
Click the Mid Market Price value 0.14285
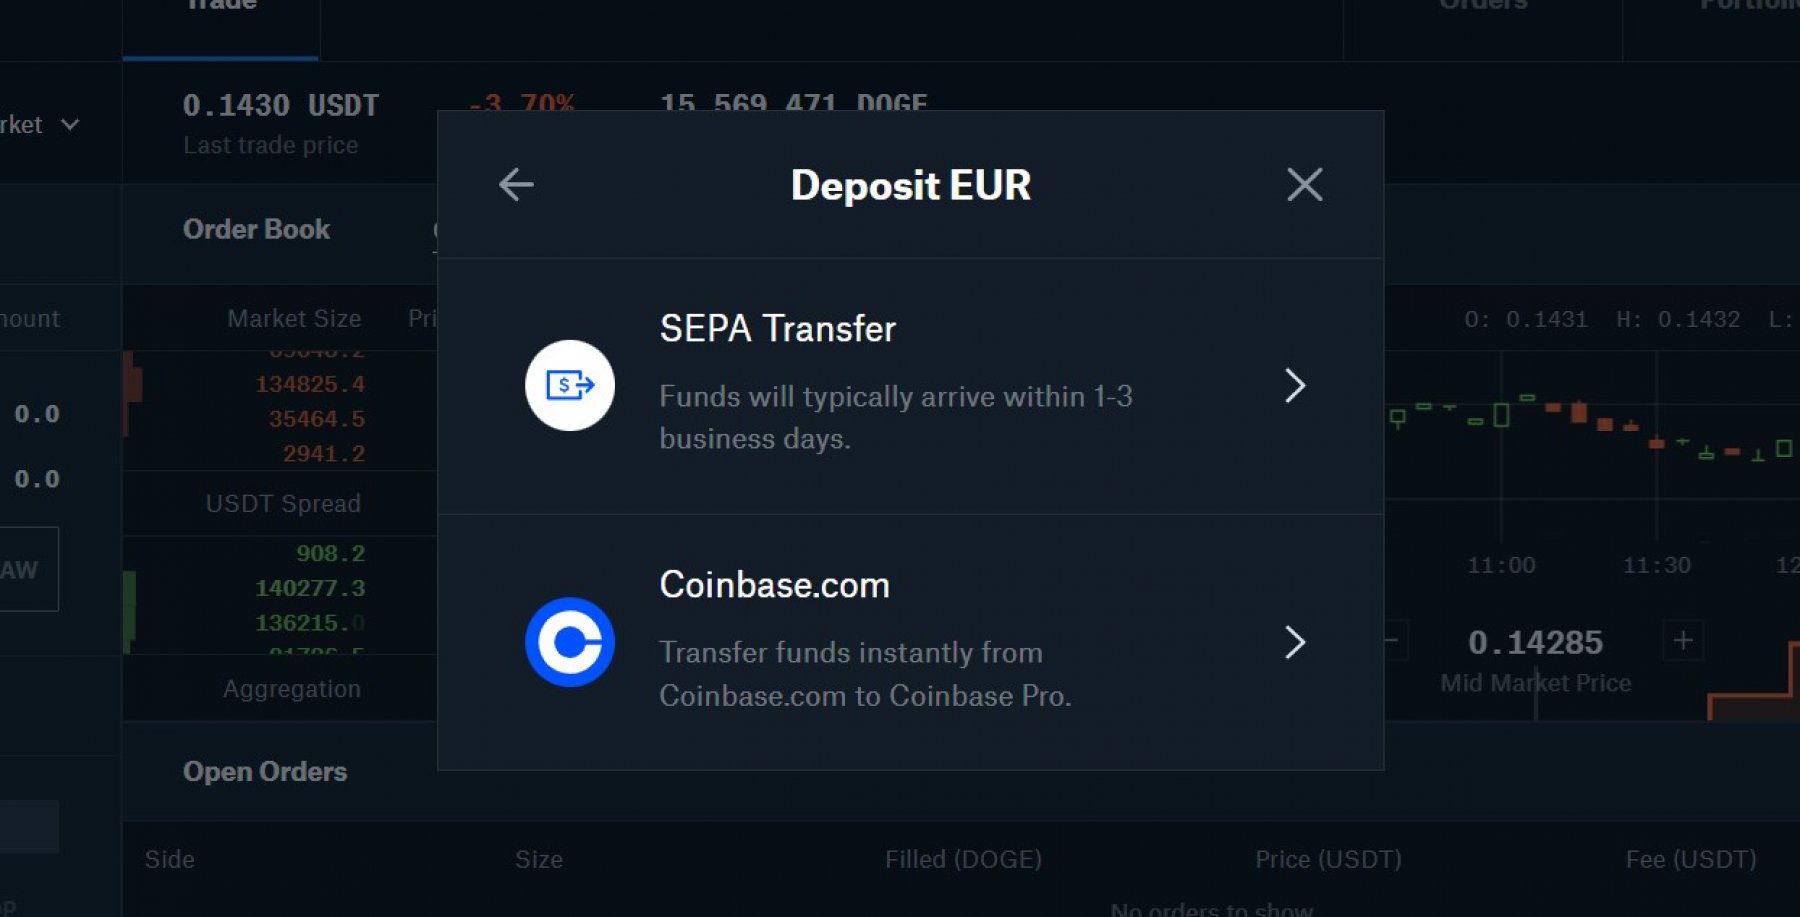1535,642
